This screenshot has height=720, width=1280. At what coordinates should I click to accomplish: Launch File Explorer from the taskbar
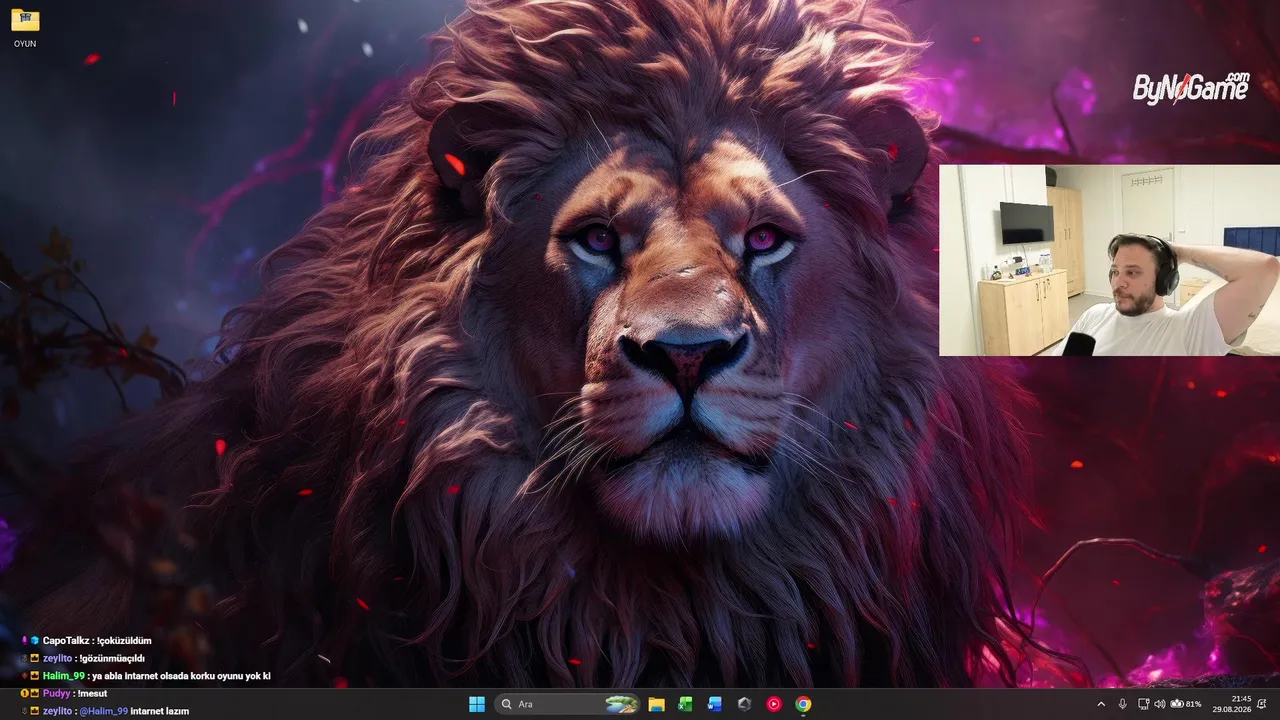pyautogui.click(x=657, y=704)
